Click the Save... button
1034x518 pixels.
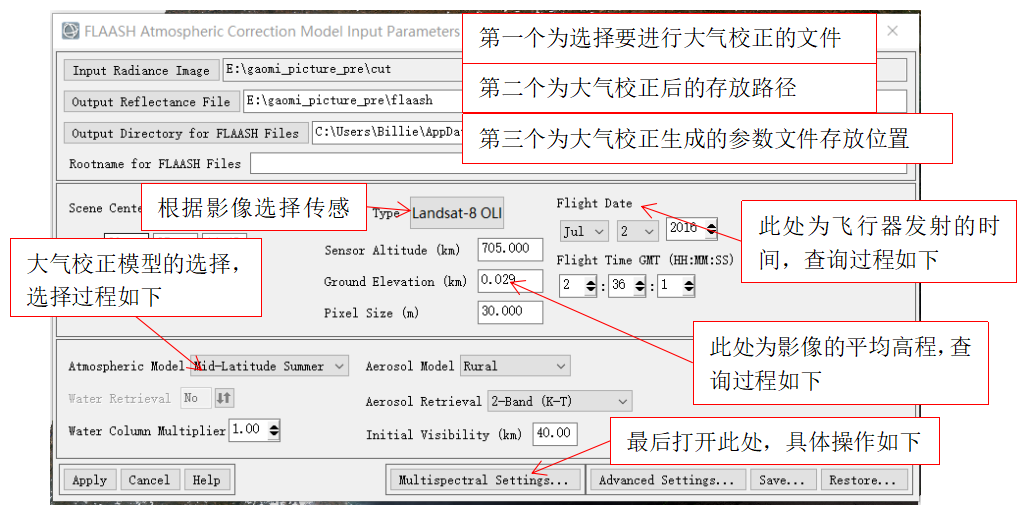click(x=782, y=480)
